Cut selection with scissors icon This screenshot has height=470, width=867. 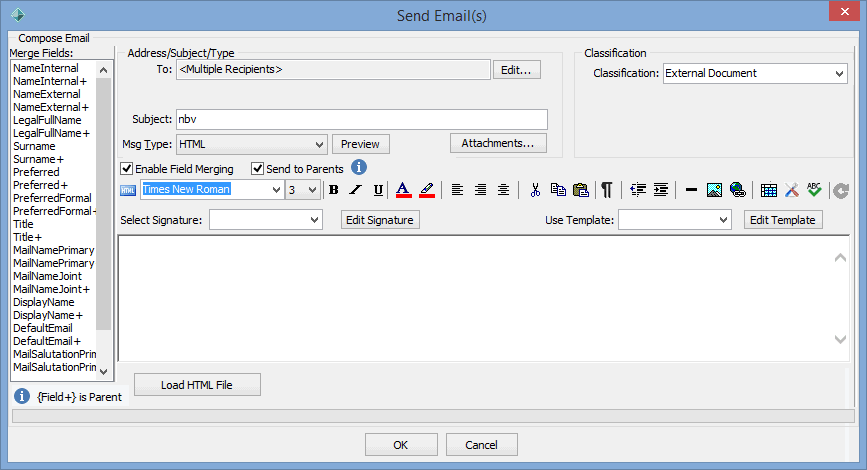click(535, 190)
